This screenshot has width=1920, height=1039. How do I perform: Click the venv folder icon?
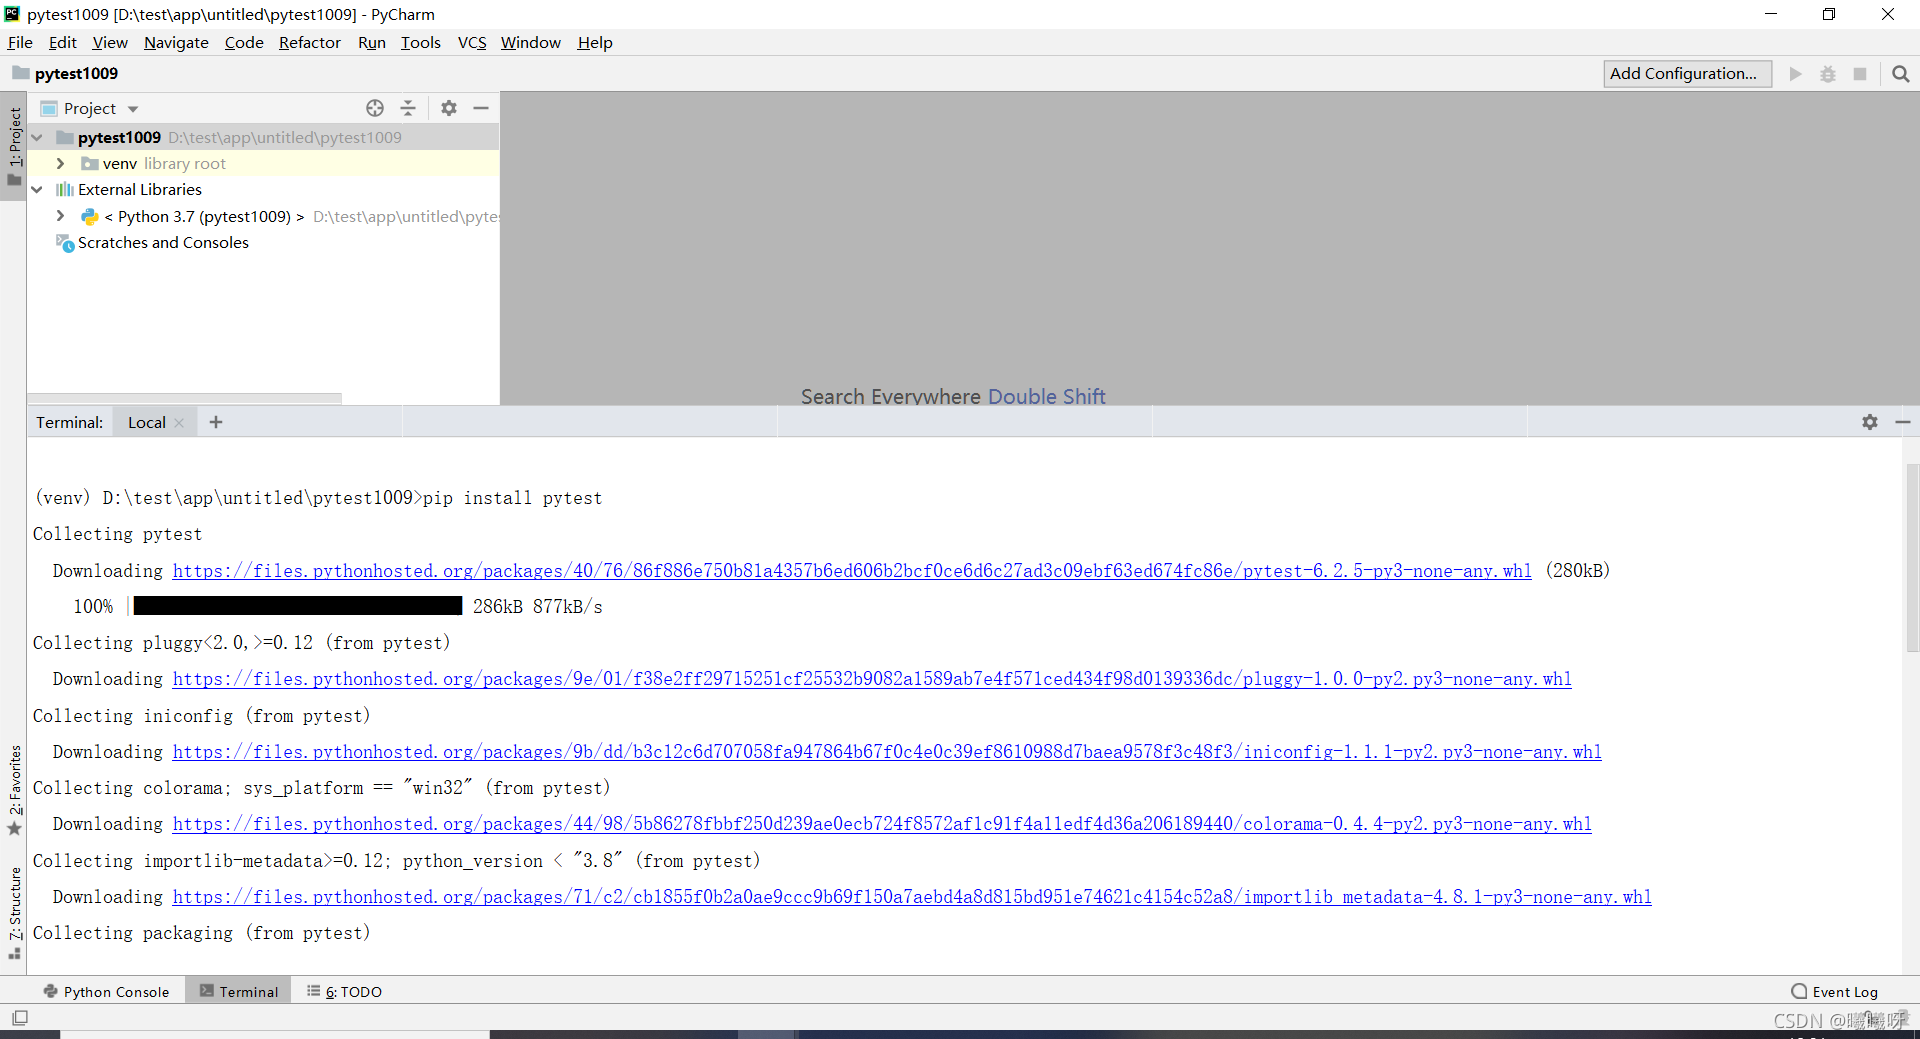click(x=90, y=163)
